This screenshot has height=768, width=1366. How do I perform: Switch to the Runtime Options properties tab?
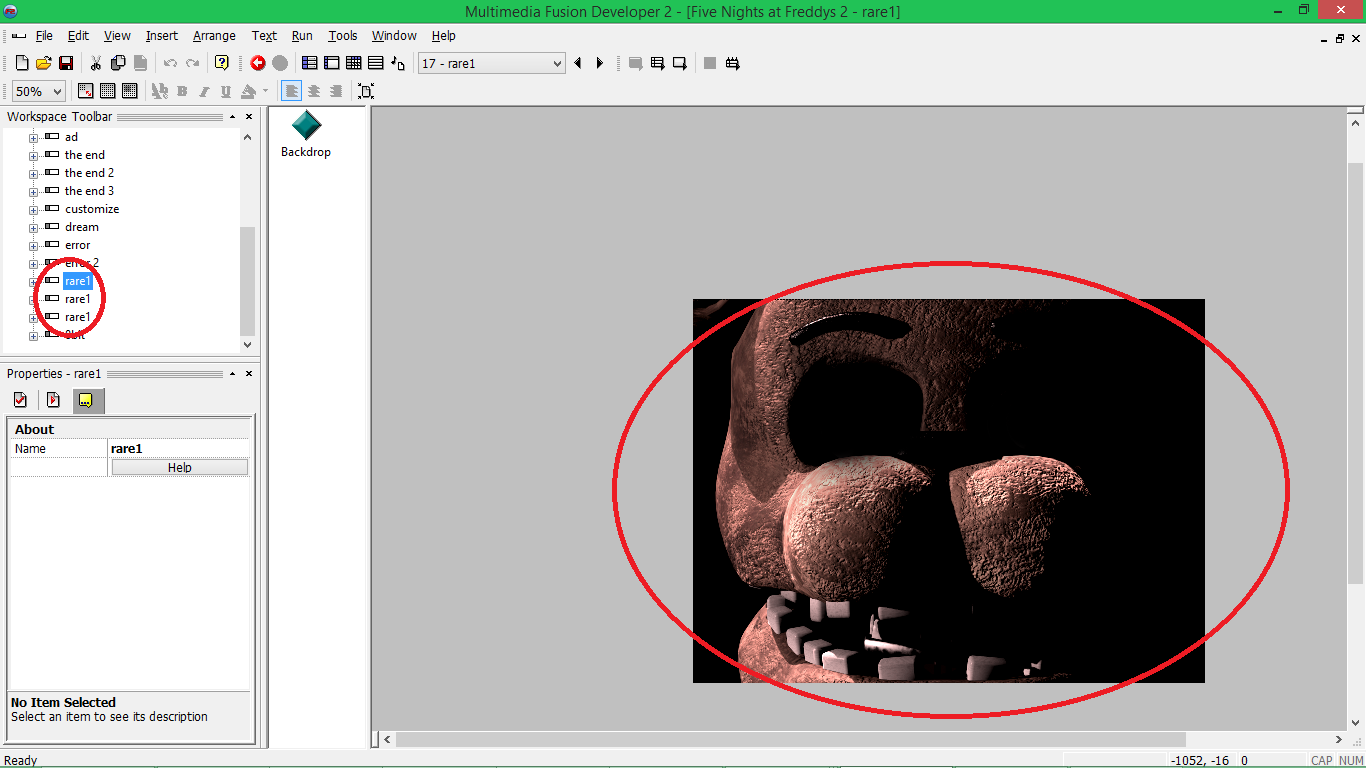point(54,401)
